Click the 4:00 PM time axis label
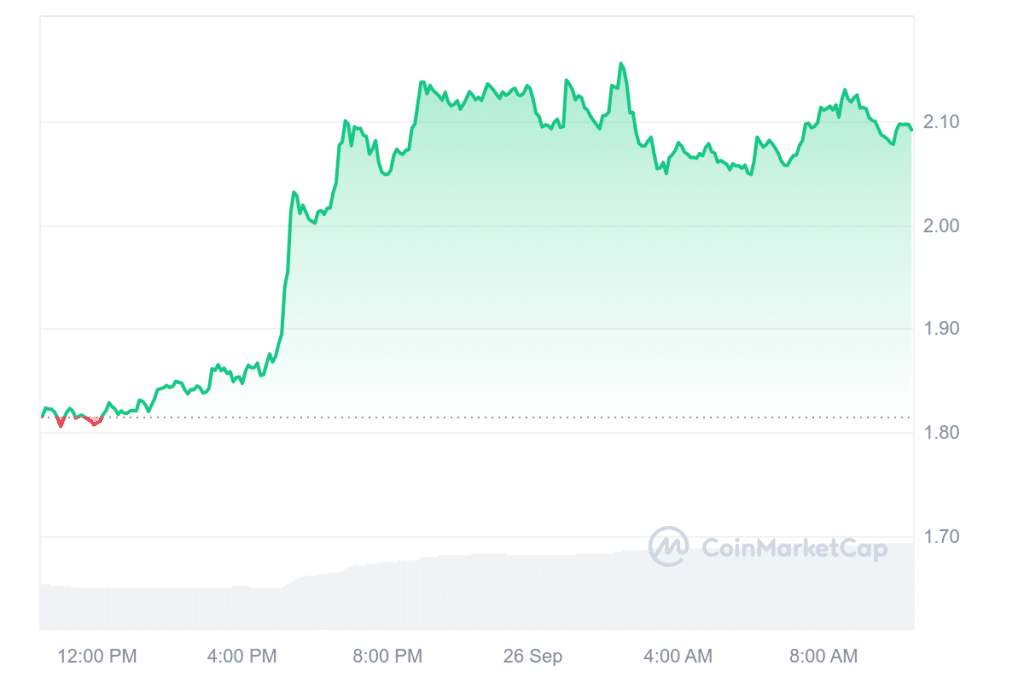The width and height of the screenshot is (1024, 683). pos(239,656)
